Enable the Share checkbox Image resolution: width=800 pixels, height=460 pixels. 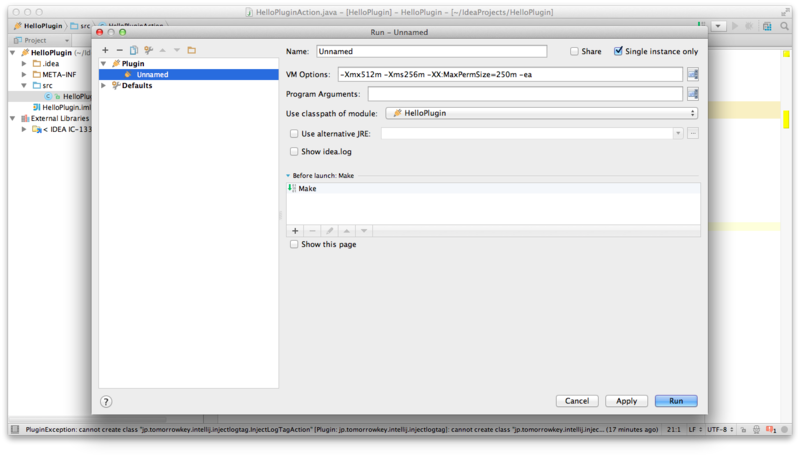[x=574, y=52]
